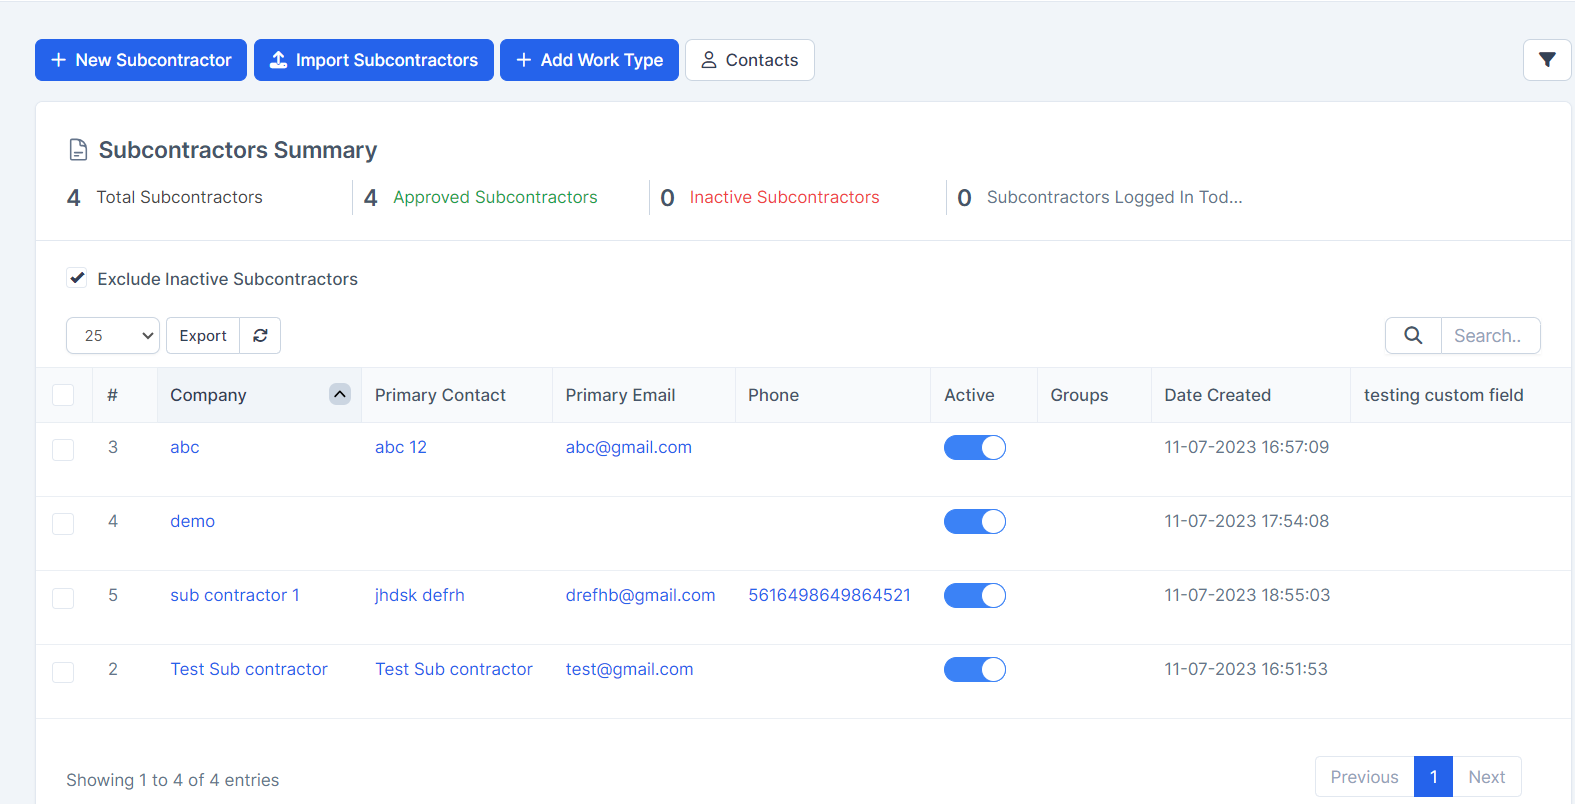Click email drefhb@gmail.com
The width and height of the screenshot is (1575, 804).
click(641, 595)
